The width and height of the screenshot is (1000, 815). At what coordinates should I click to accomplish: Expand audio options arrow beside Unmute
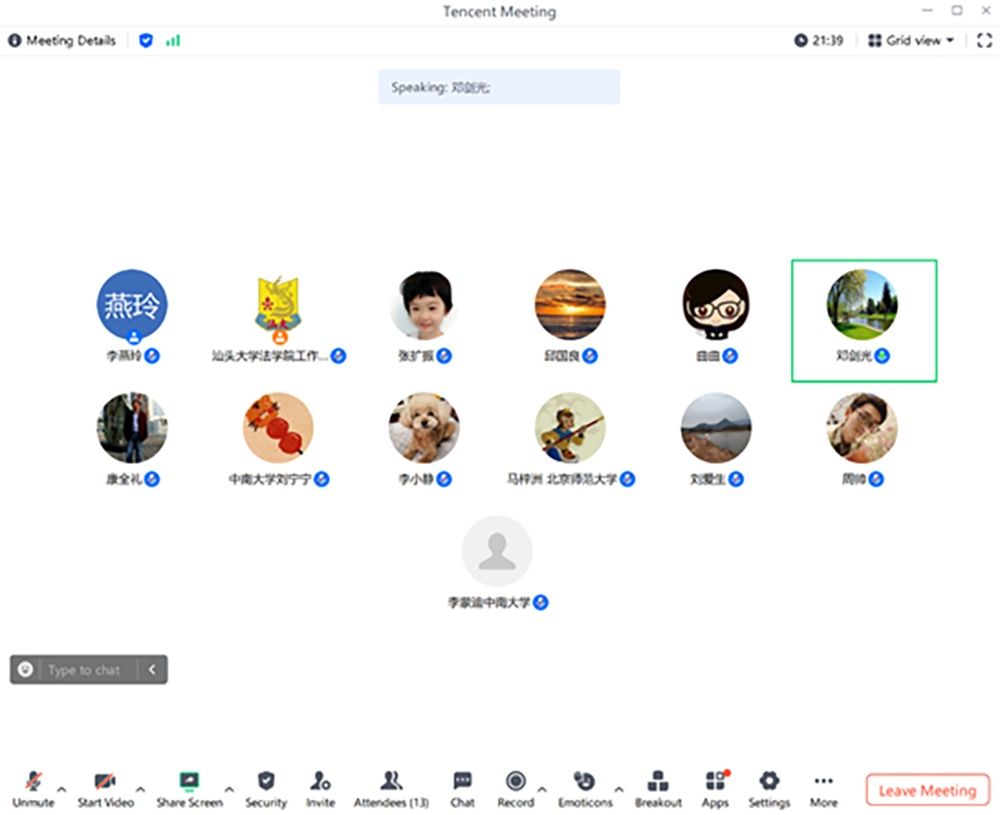coord(61,789)
